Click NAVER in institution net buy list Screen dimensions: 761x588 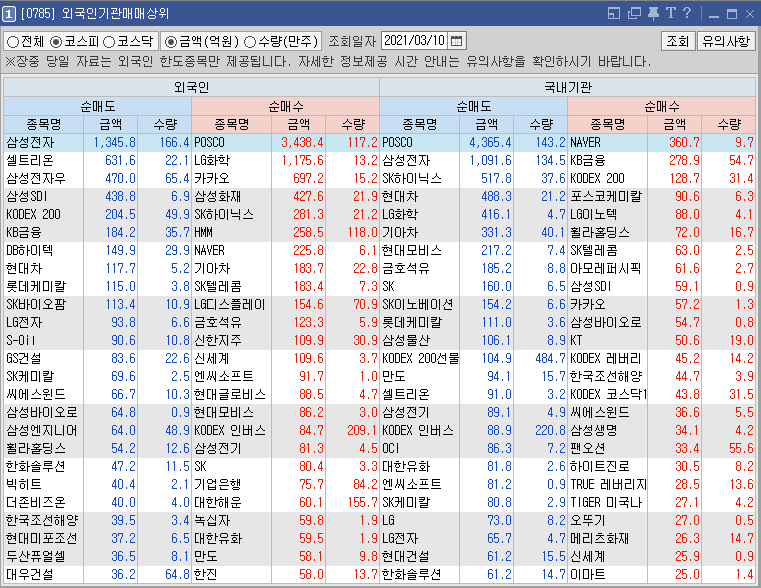click(x=585, y=143)
